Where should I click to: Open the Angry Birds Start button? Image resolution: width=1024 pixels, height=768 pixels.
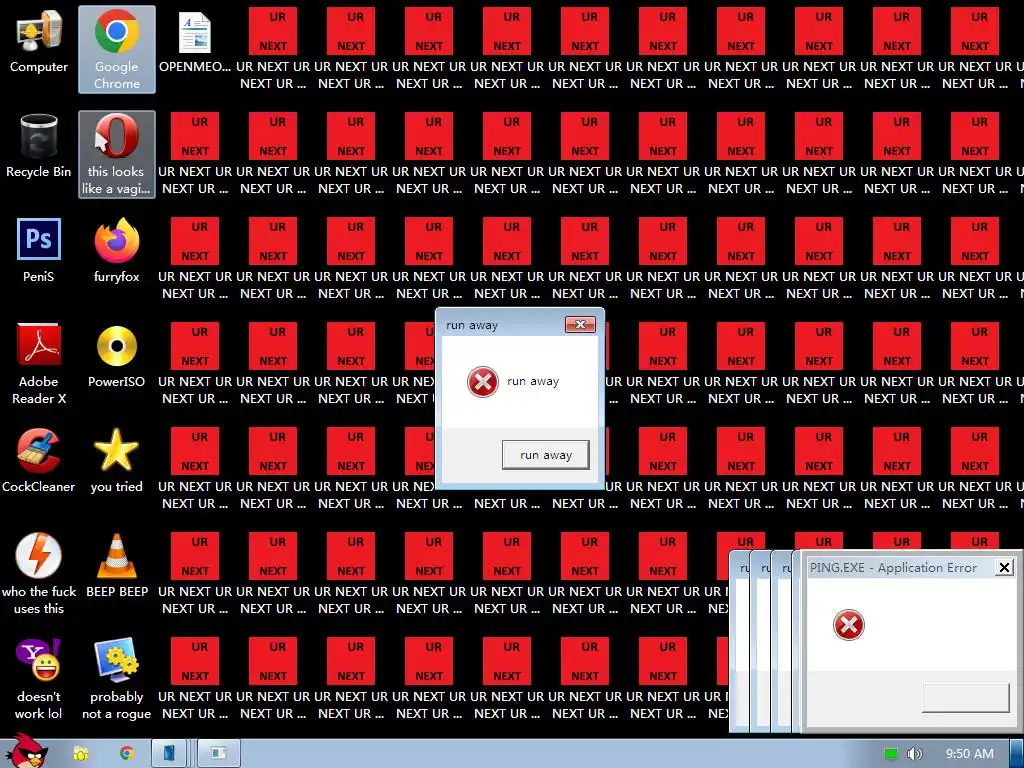(x=25, y=750)
